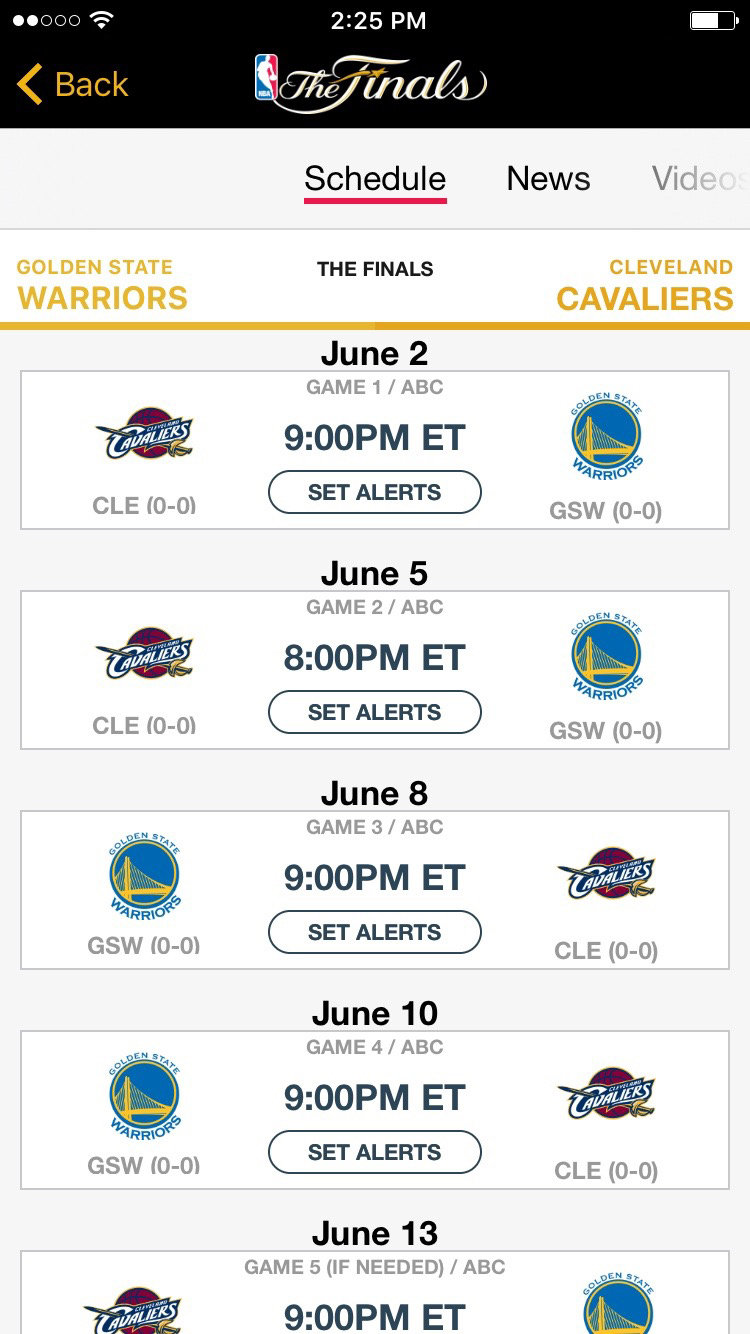Tap the NBA The Finals logo
Image resolution: width=750 pixels, height=1334 pixels.
pyautogui.click(x=371, y=82)
